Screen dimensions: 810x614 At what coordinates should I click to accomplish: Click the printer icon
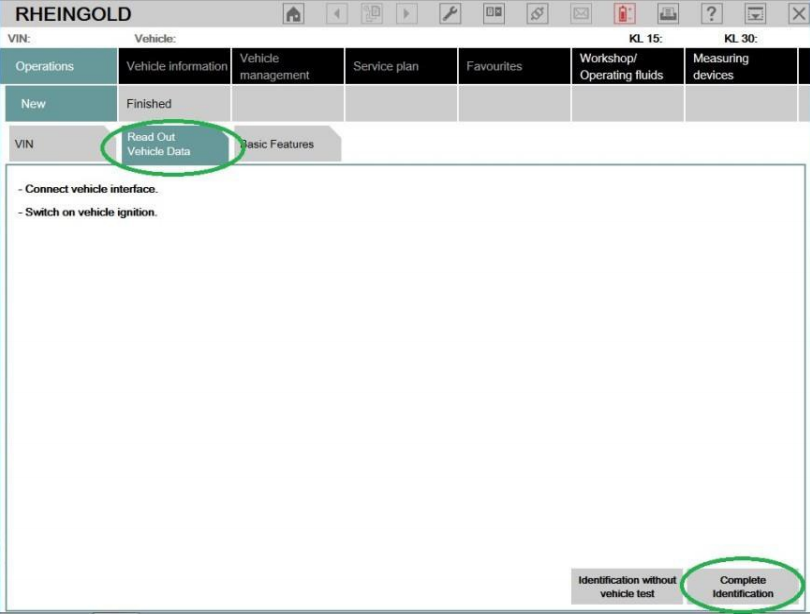tap(667, 13)
